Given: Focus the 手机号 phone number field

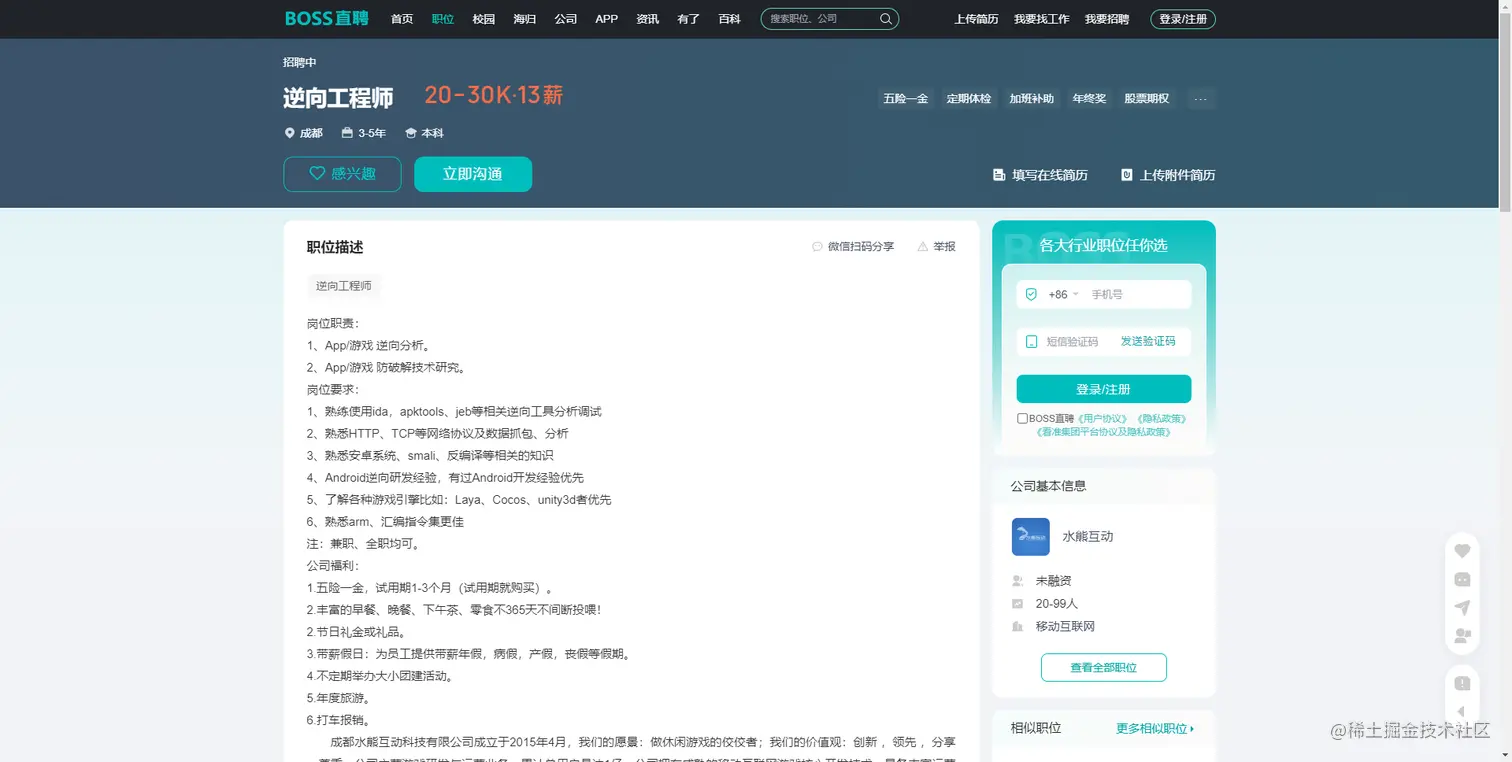Looking at the screenshot, I should tap(1138, 295).
